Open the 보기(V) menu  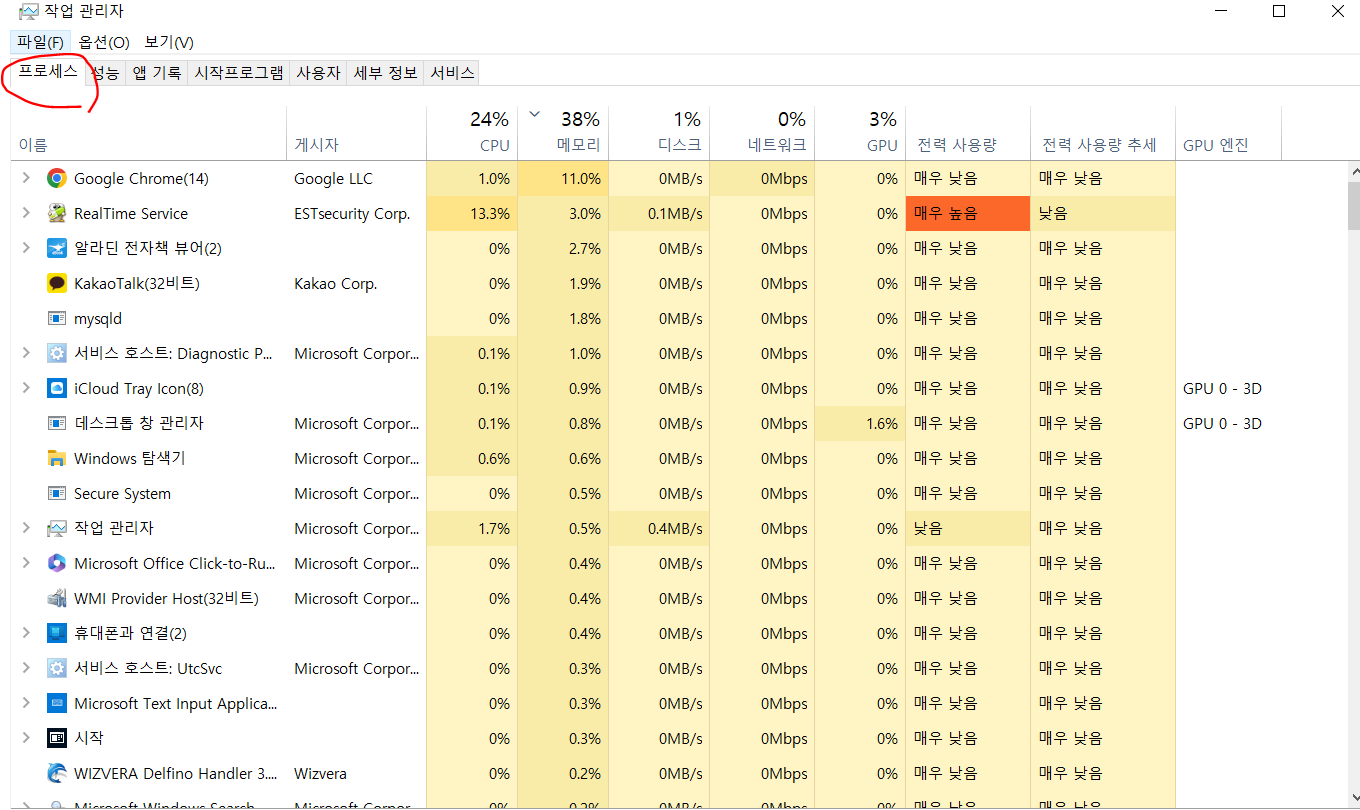(x=169, y=42)
